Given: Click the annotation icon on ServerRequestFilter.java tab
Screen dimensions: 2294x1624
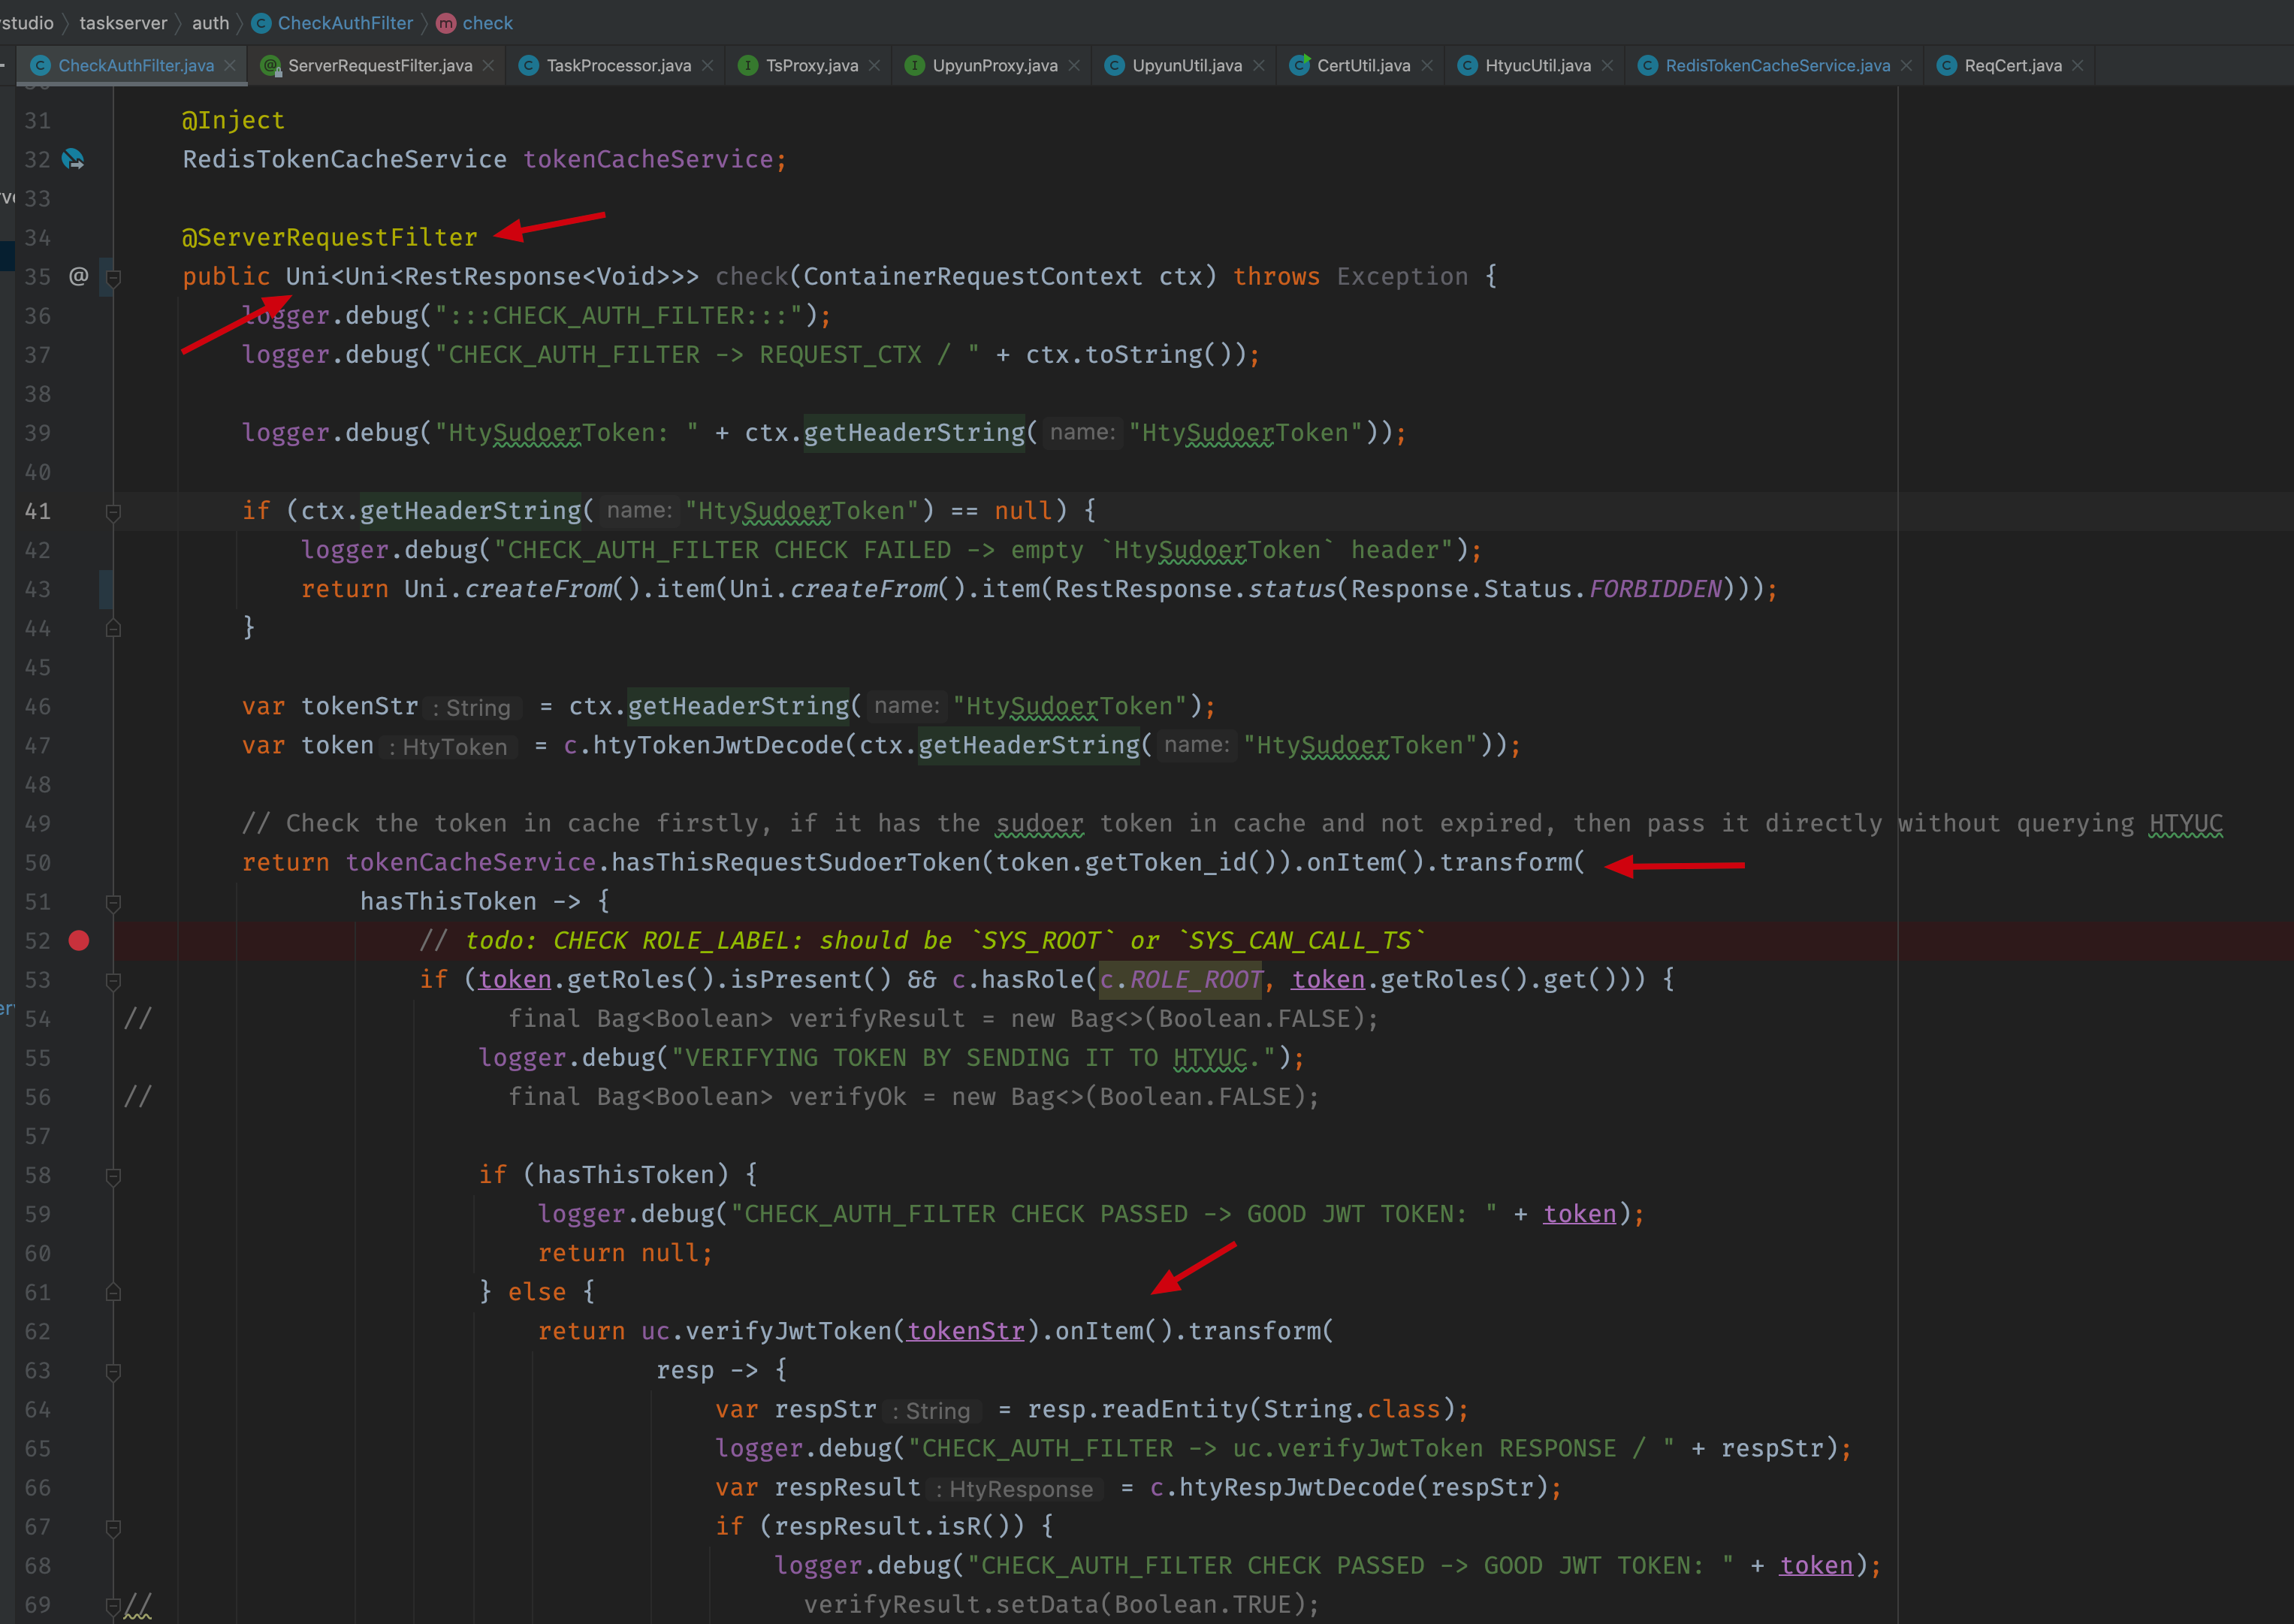Looking at the screenshot, I should pyautogui.click(x=270, y=65).
